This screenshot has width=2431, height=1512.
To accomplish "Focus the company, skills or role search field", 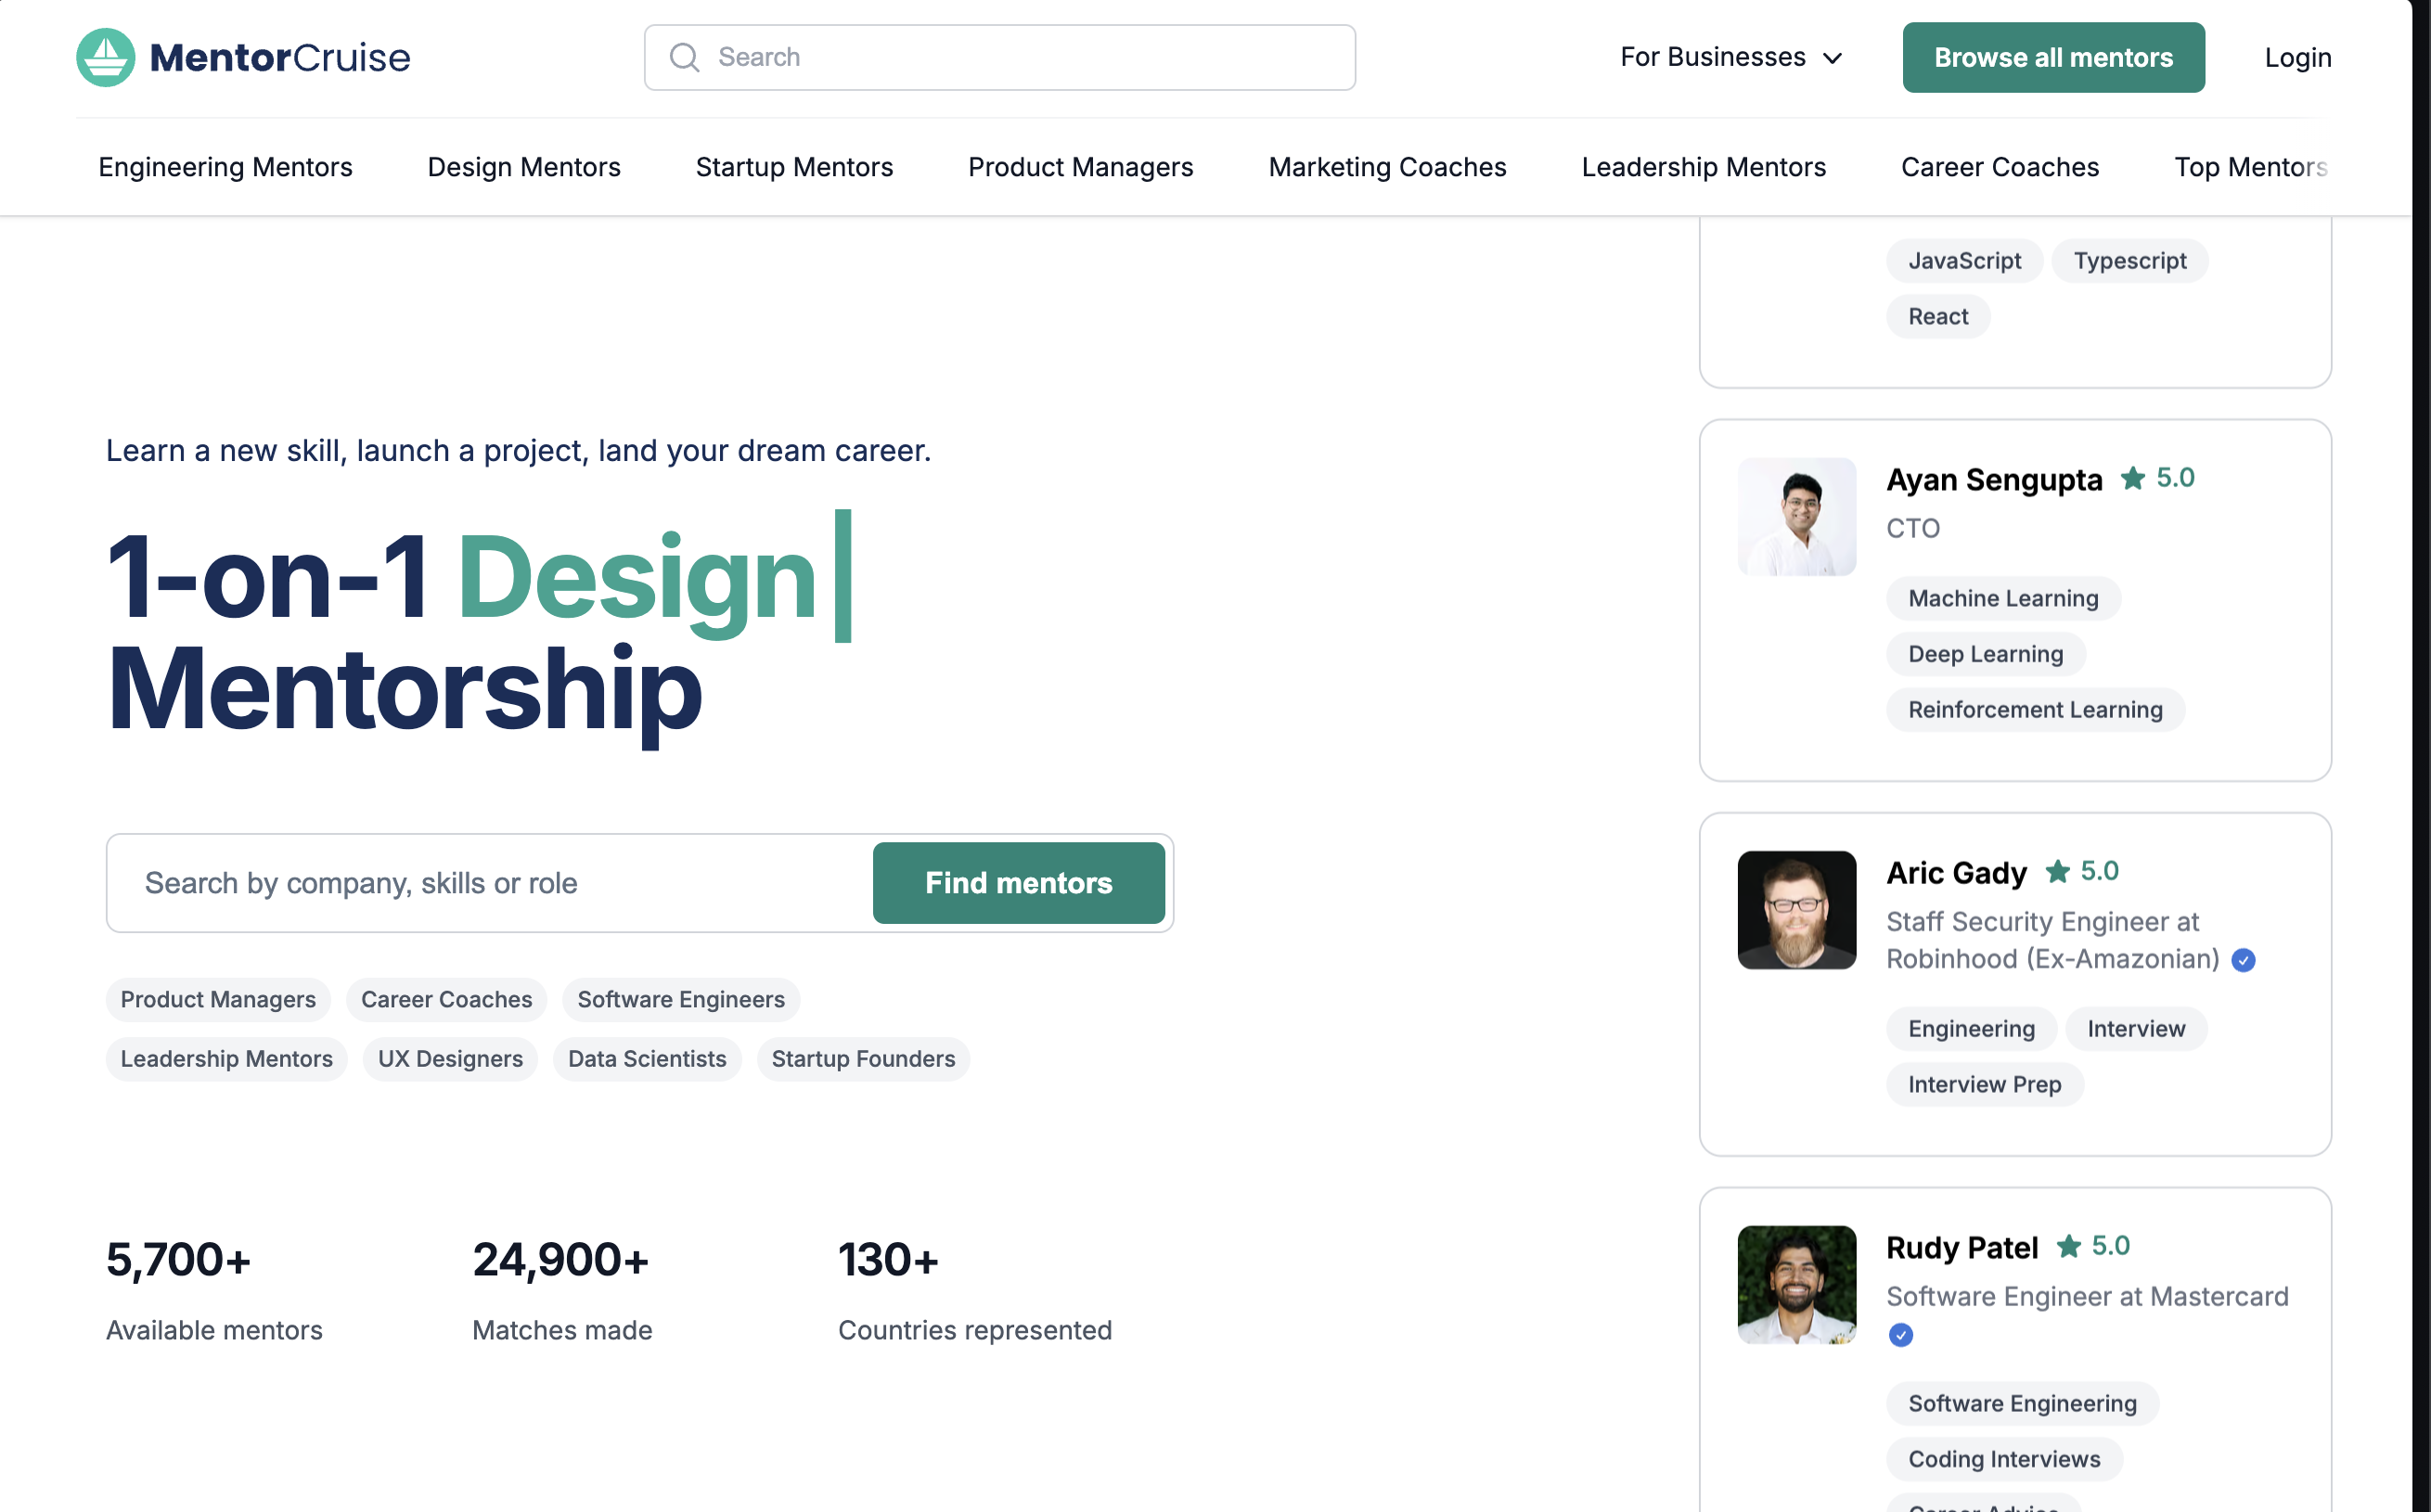I will click(x=490, y=883).
